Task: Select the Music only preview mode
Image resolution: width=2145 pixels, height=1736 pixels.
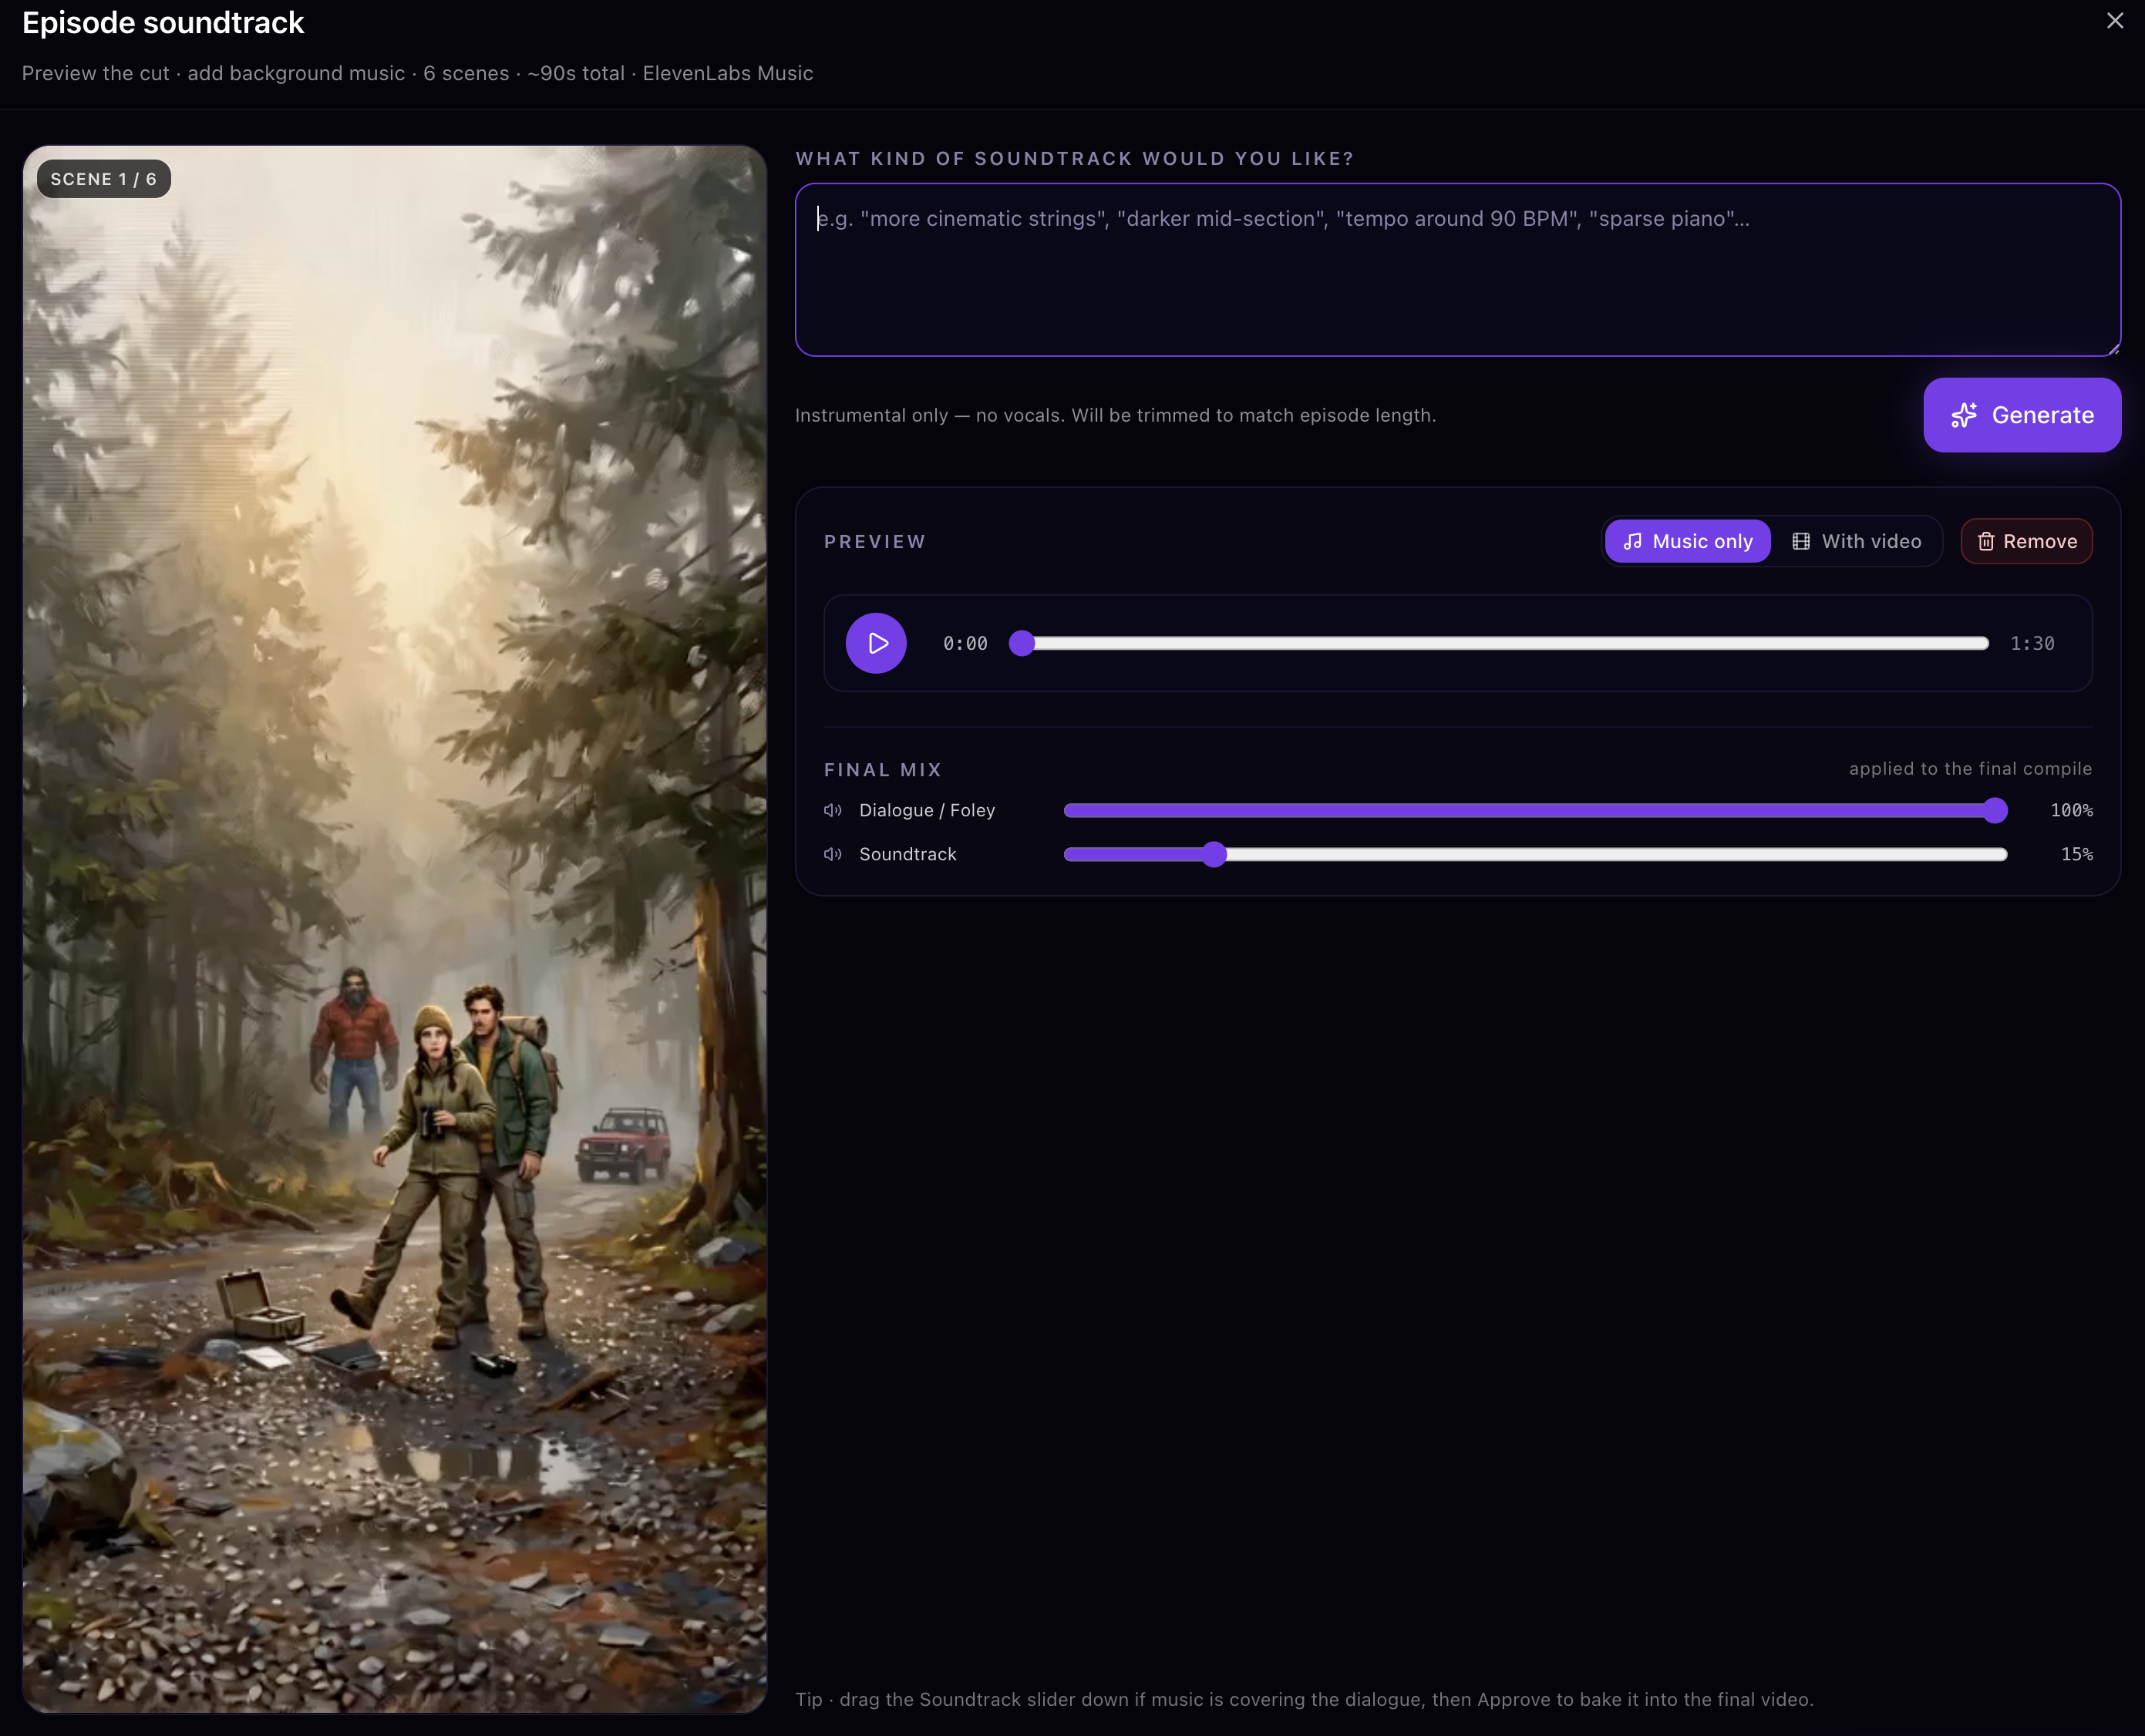Action: coord(1687,541)
